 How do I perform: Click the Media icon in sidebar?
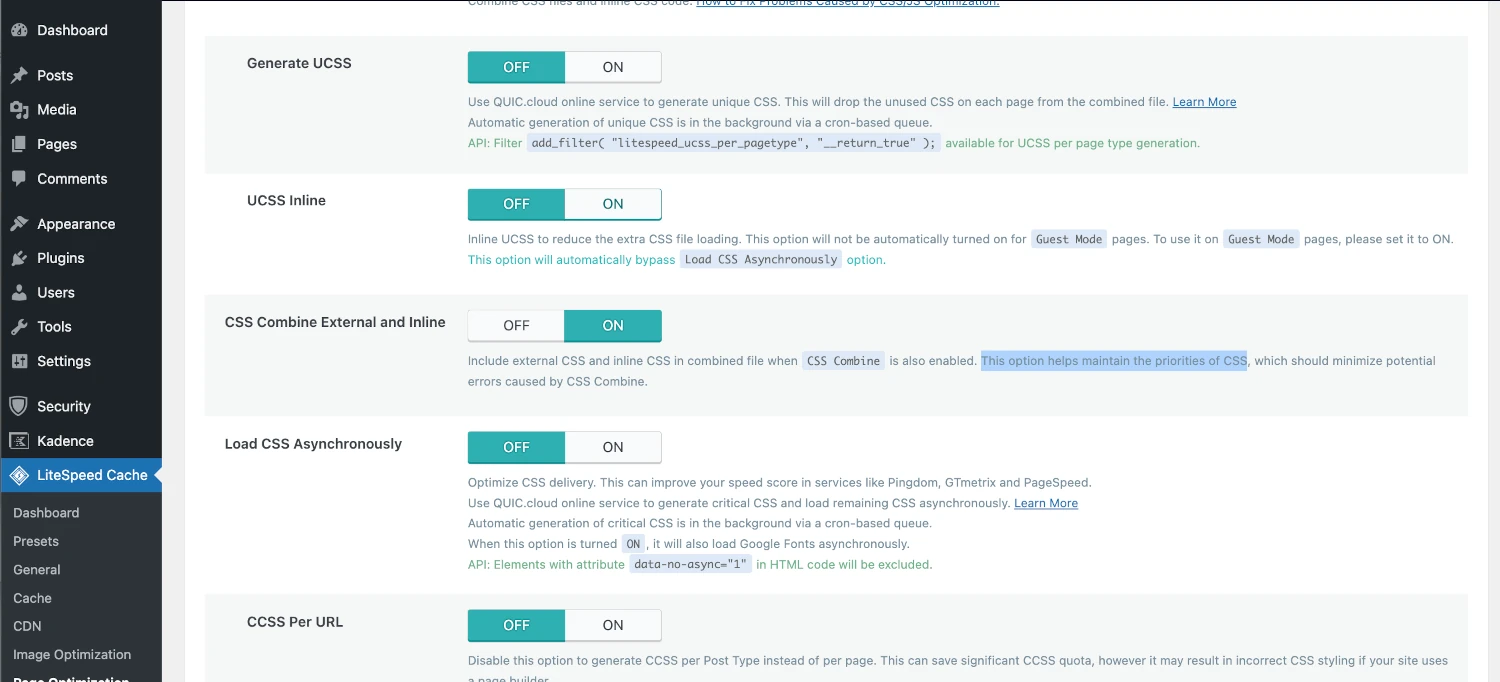pyautogui.click(x=19, y=110)
